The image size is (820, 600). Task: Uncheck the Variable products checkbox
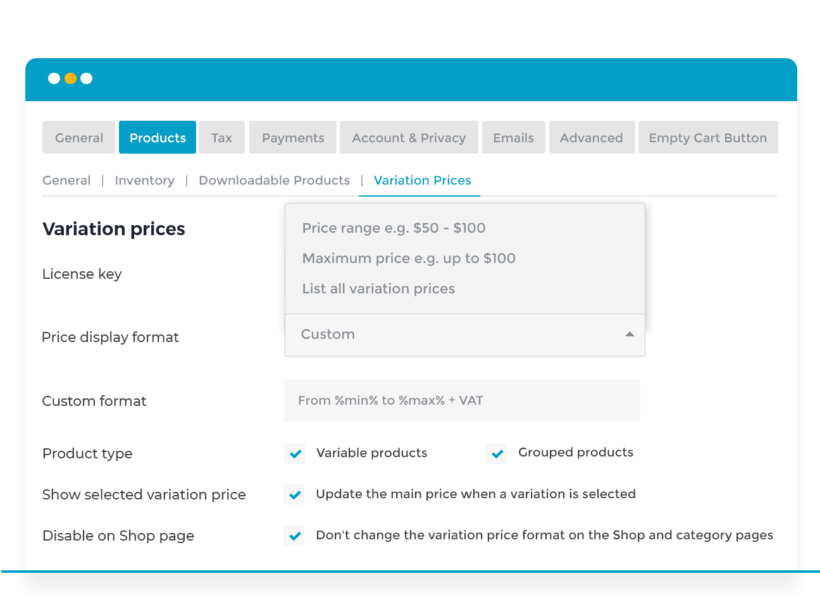294,453
